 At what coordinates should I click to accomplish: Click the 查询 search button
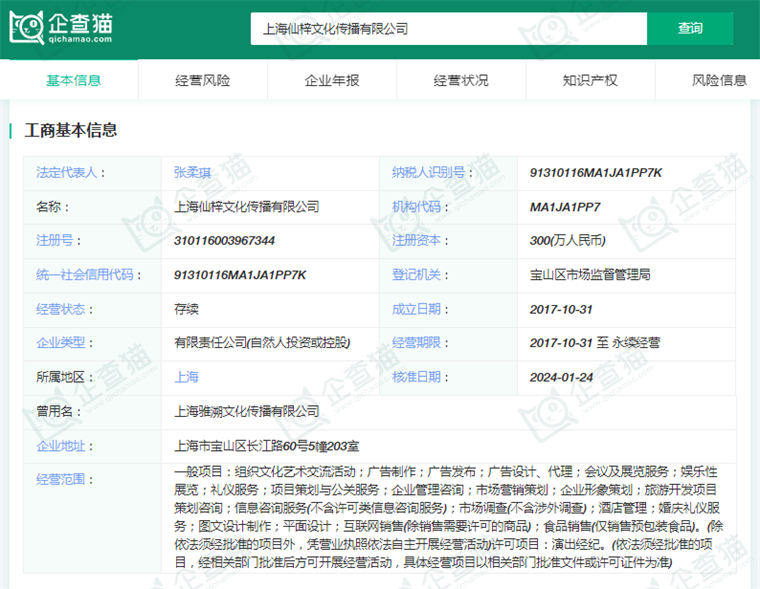[x=690, y=29]
